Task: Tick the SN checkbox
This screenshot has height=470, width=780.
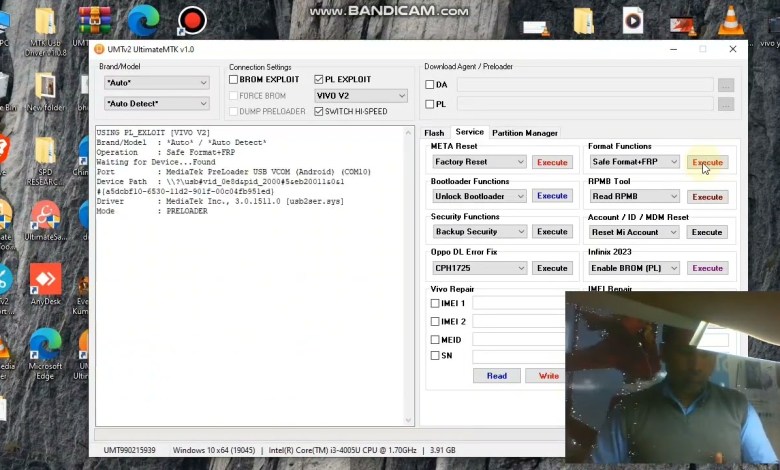Action: coord(435,356)
